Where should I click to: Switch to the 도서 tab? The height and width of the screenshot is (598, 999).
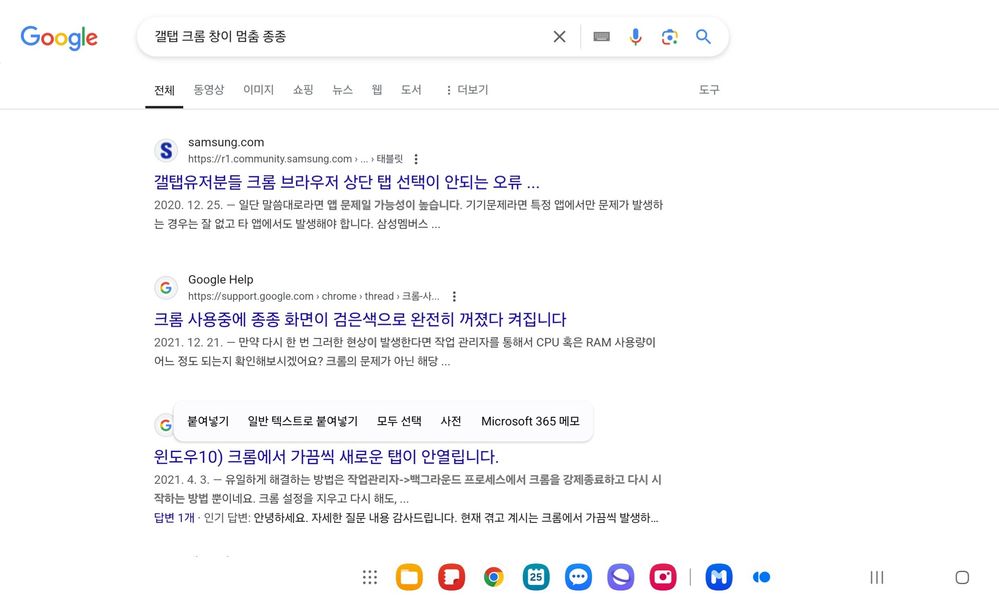411,90
